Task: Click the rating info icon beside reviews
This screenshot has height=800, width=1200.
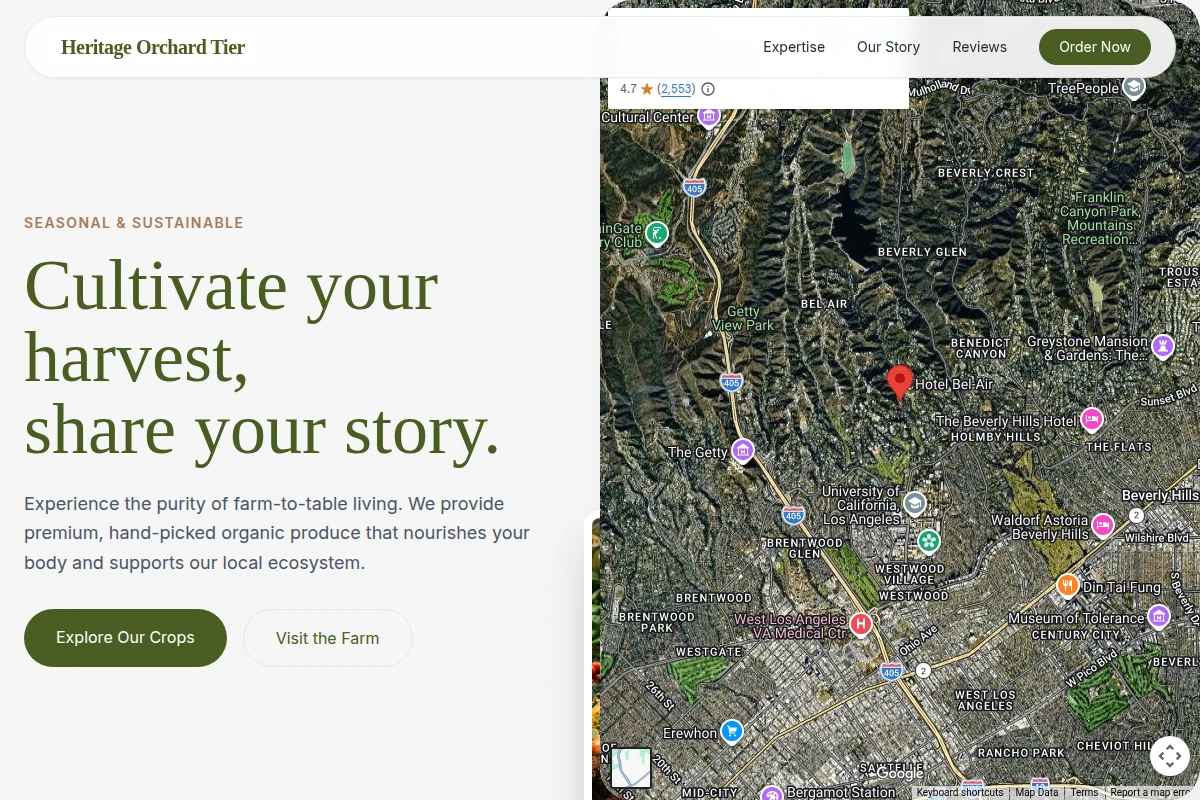Action: (x=708, y=89)
